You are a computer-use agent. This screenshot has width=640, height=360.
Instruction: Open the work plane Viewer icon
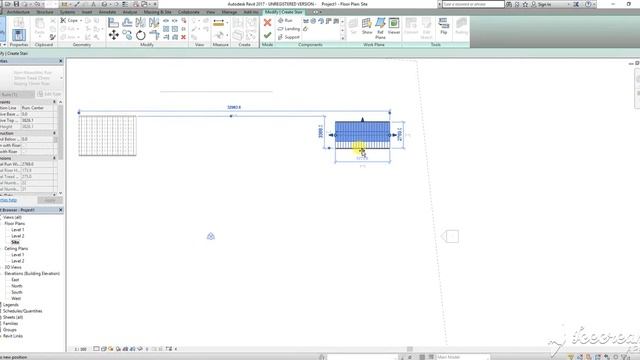[x=394, y=26]
